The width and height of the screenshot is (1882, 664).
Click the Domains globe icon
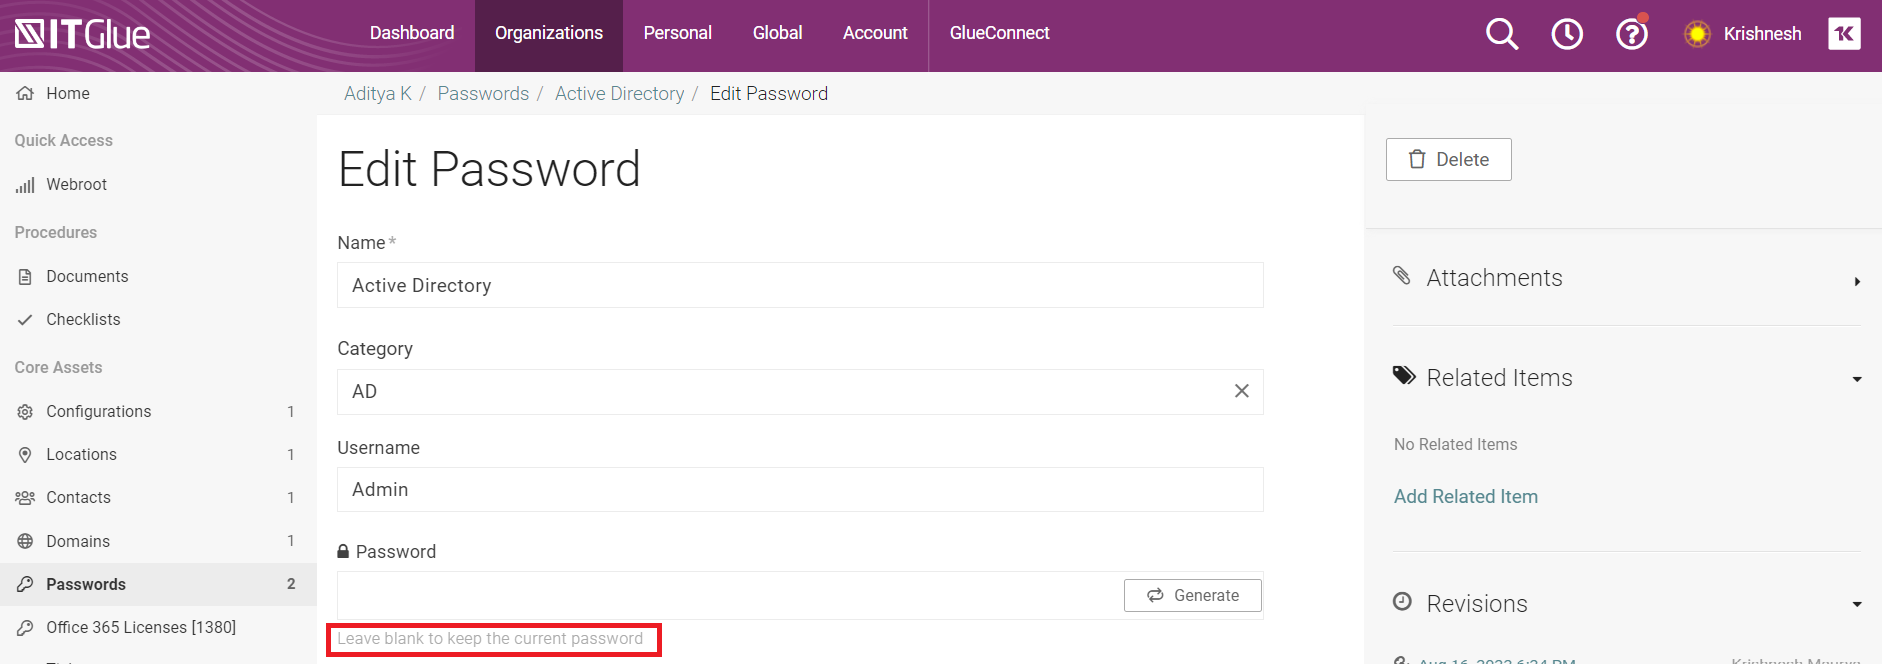tap(25, 541)
